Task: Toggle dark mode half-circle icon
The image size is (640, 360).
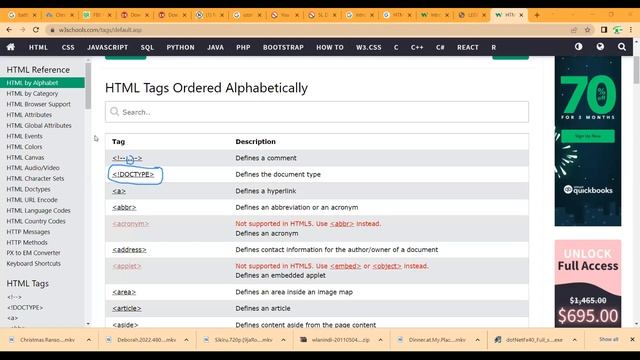Action: click(578, 47)
